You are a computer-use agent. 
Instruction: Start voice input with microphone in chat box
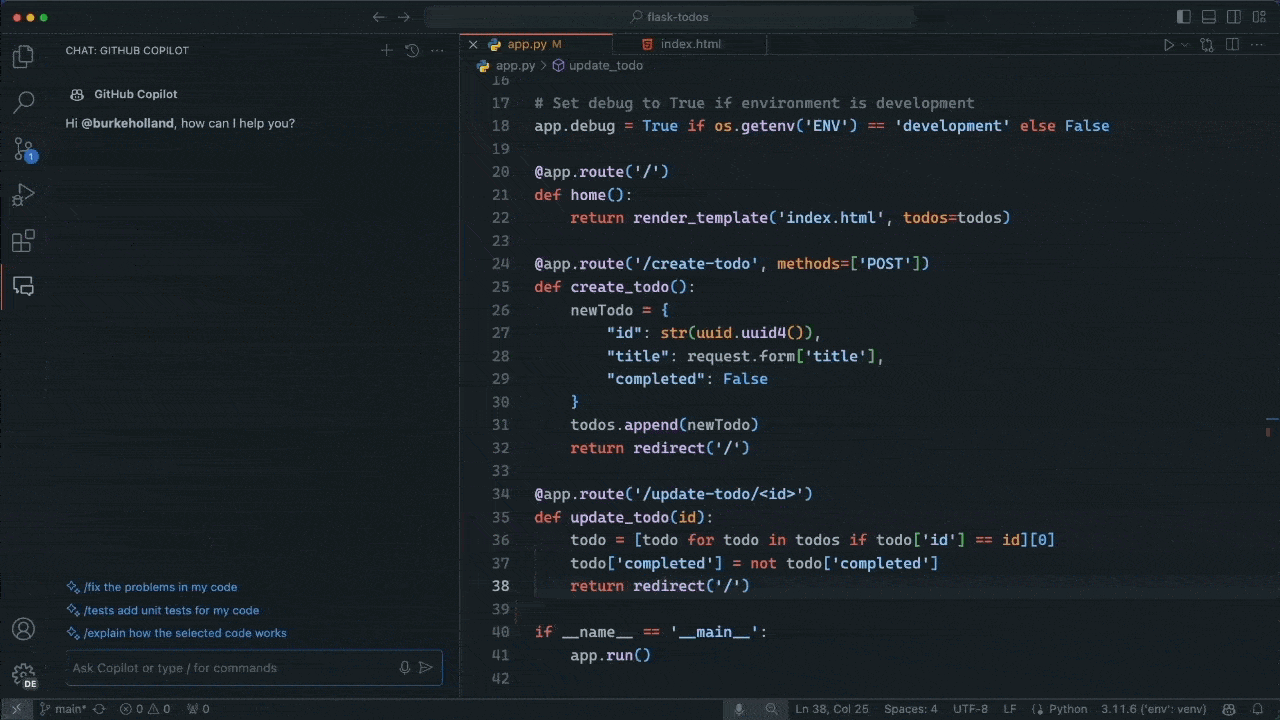tap(405, 668)
